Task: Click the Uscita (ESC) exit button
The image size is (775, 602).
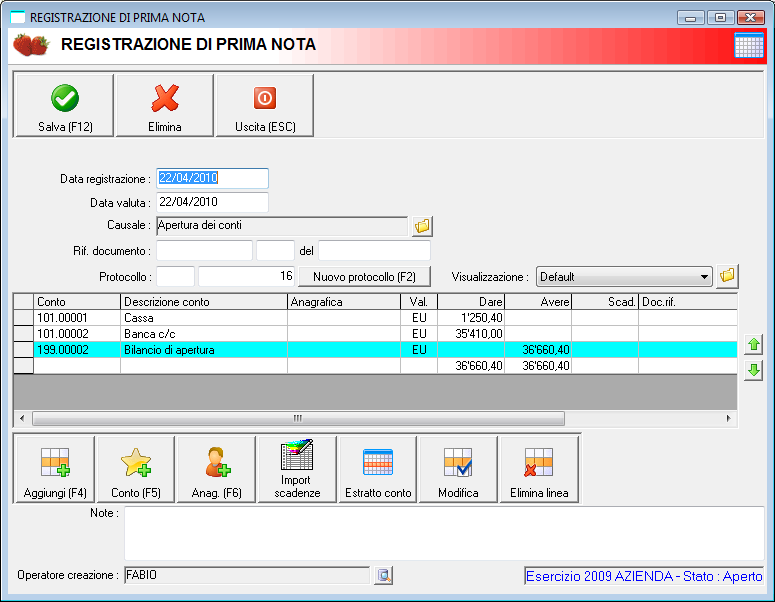Action: pos(265,106)
